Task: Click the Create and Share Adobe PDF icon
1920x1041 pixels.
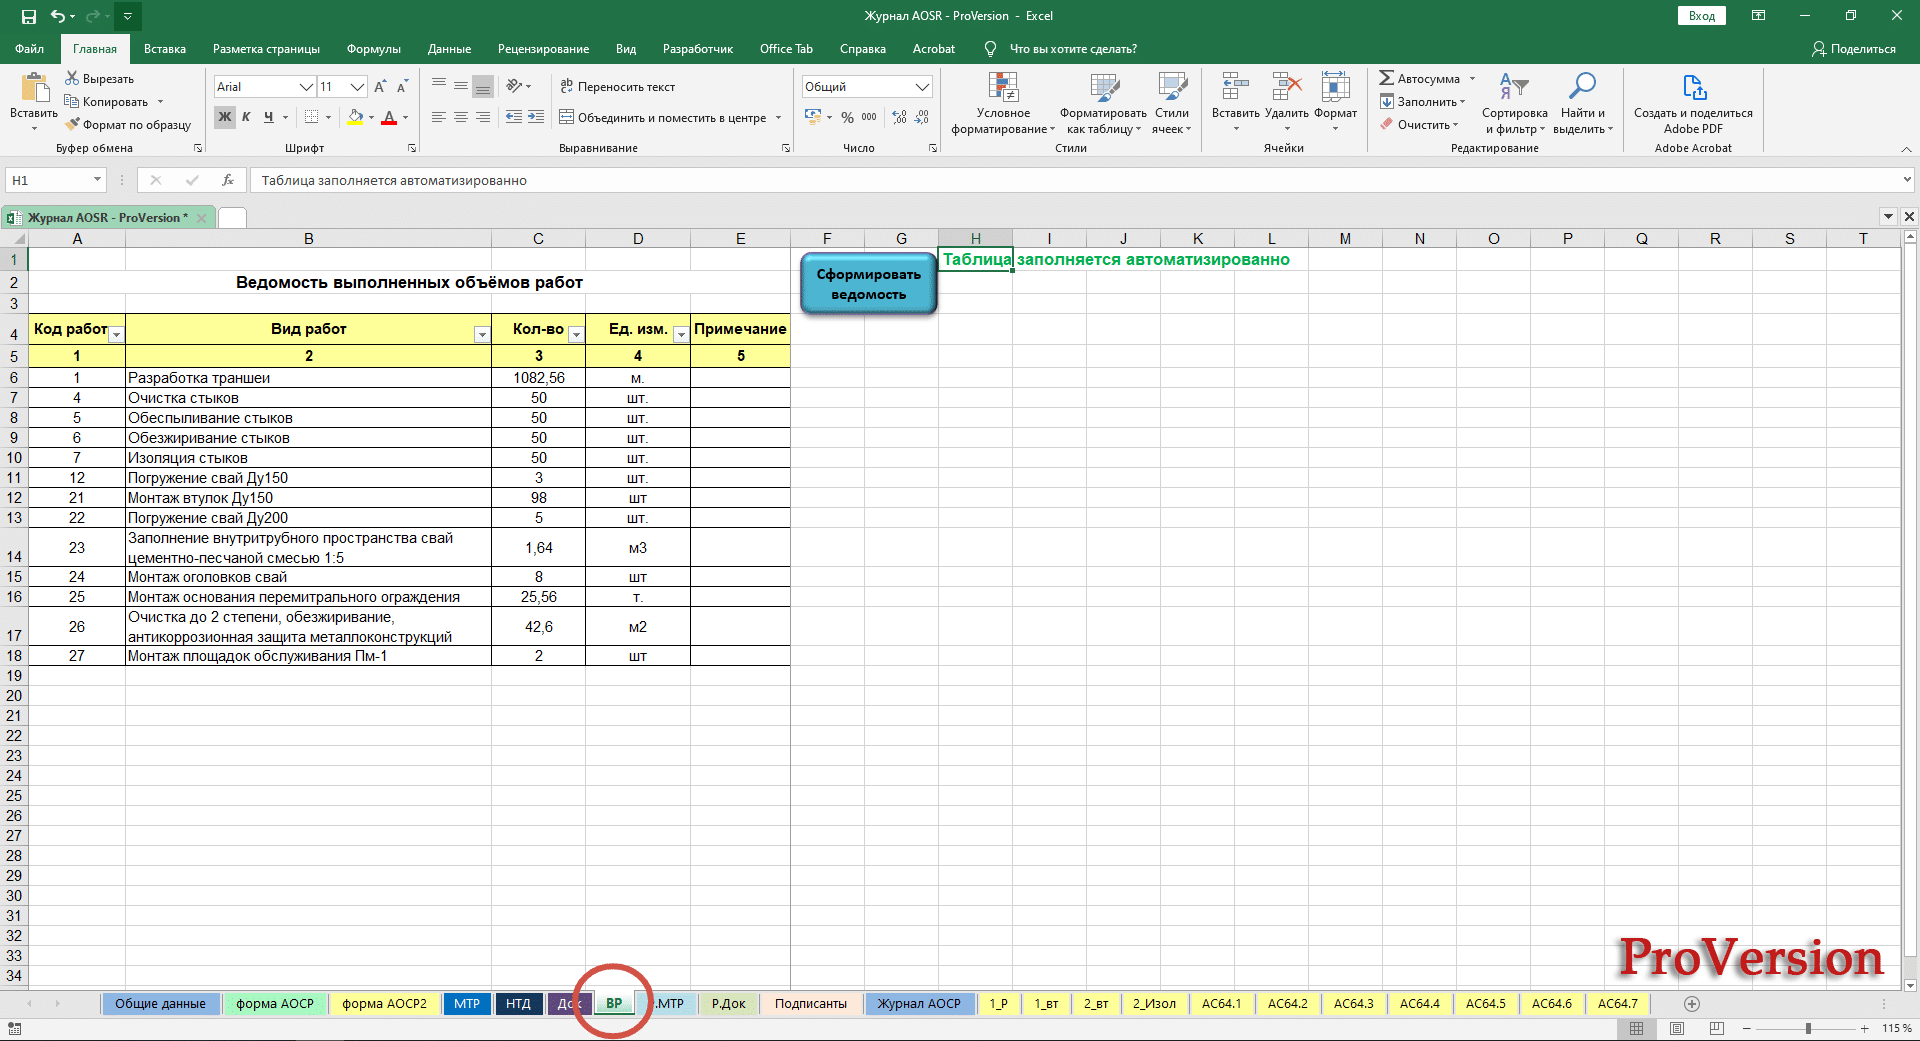Action: [1692, 88]
